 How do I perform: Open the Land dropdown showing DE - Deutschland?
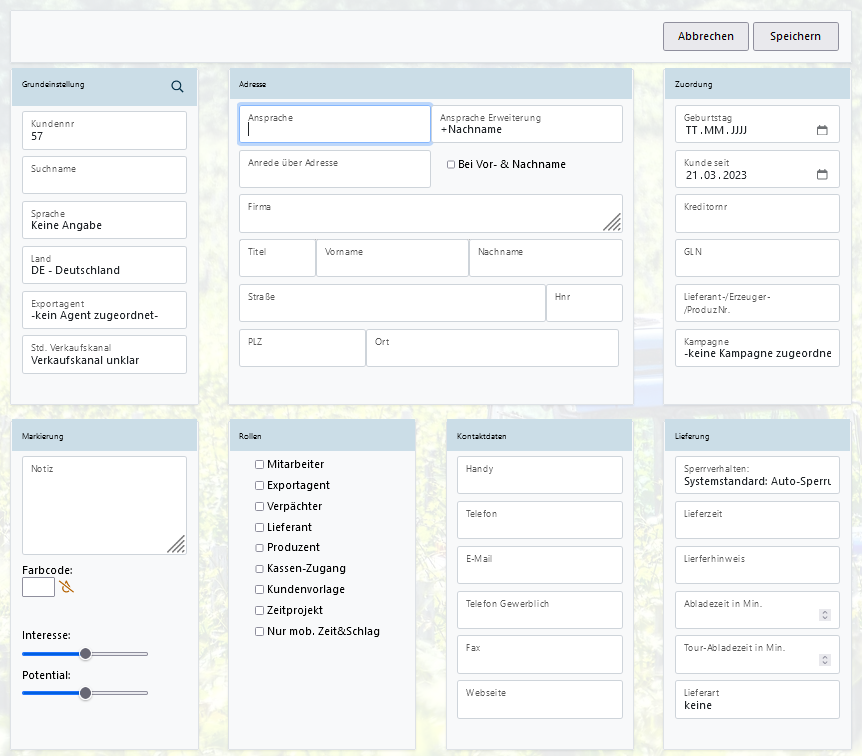click(104, 265)
